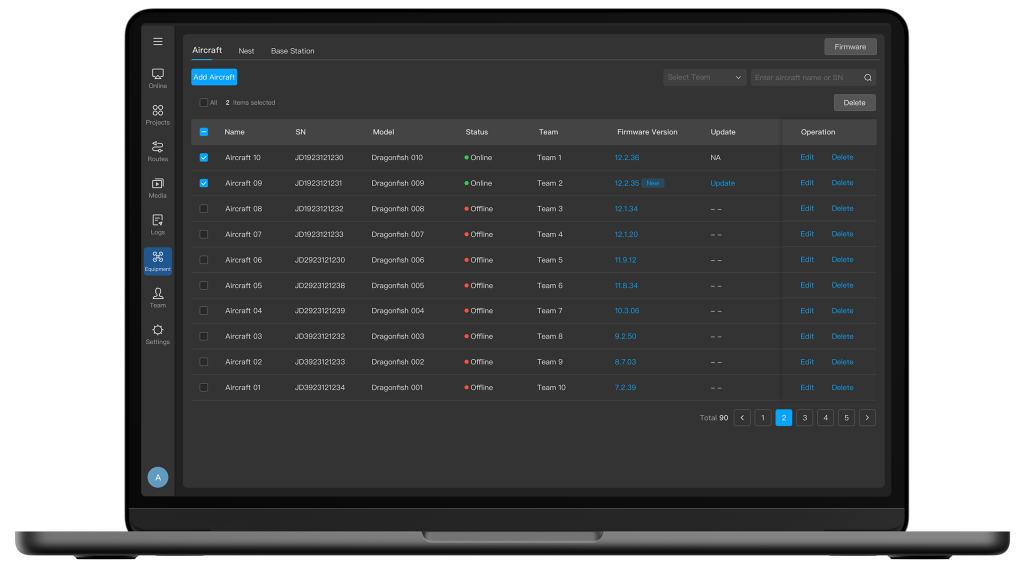Click the search magnifier icon
The height and width of the screenshot is (568, 1024).
[x=867, y=78]
